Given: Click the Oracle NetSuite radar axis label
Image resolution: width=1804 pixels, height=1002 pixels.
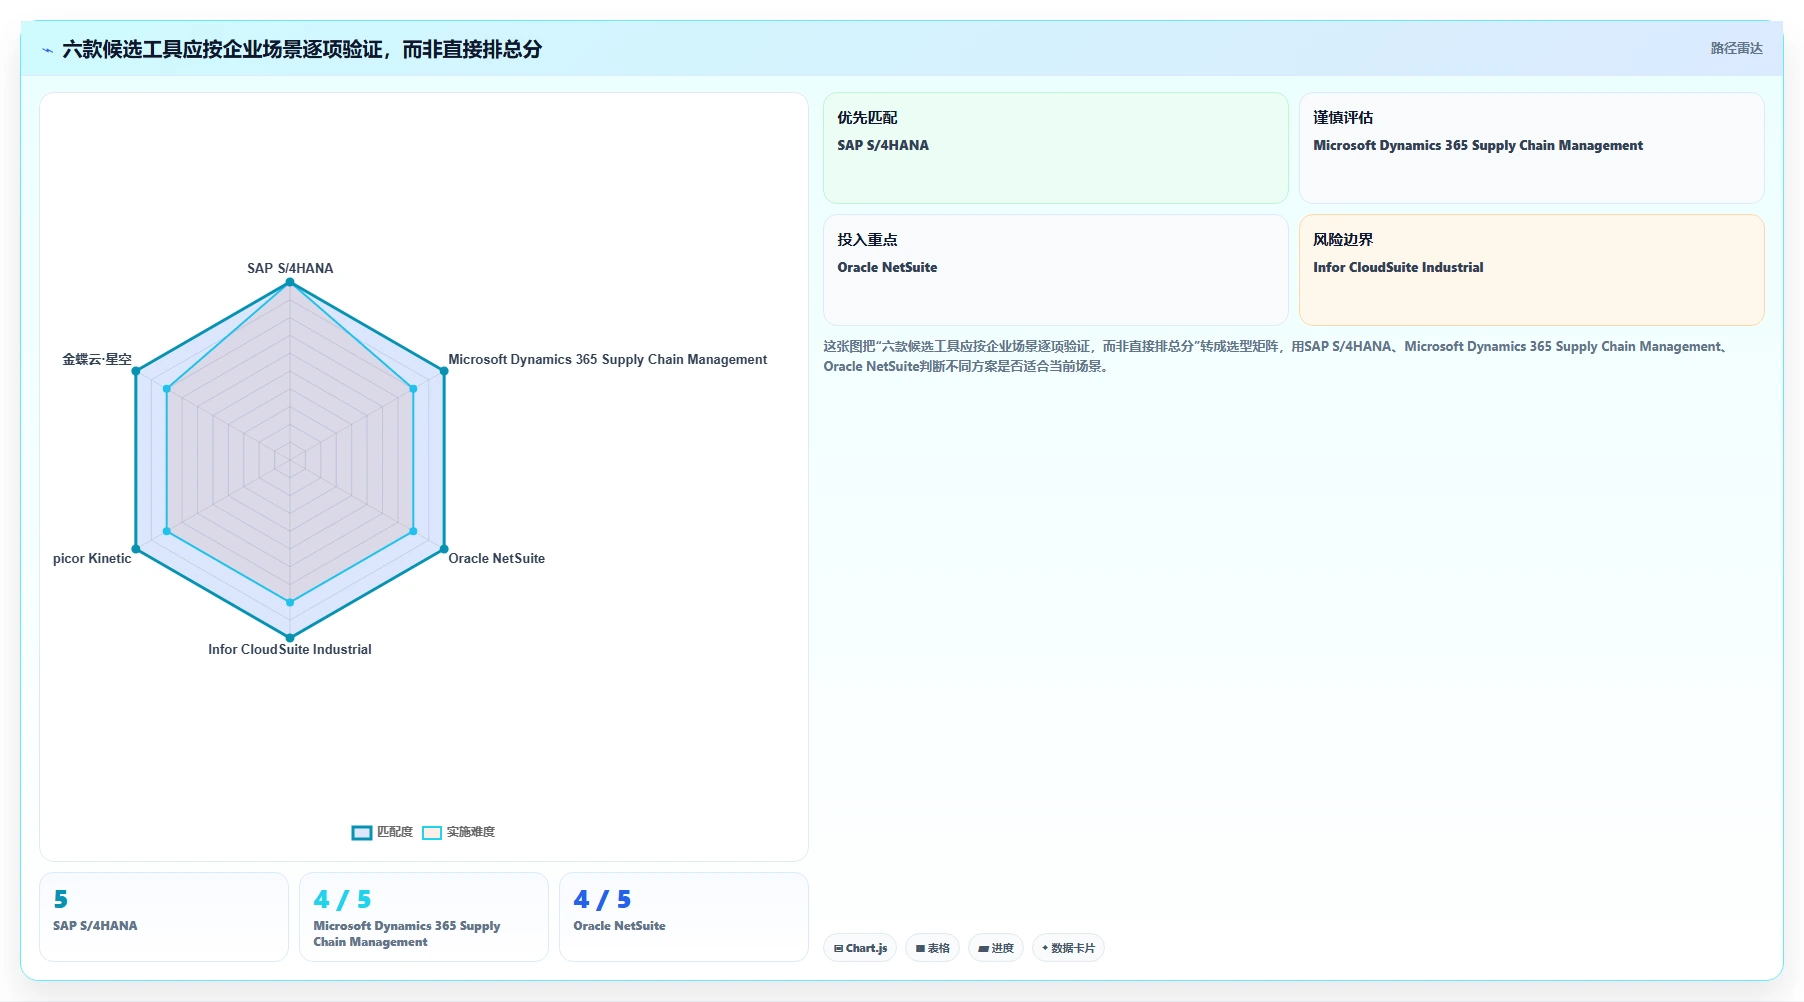Looking at the screenshot, I should coord(497,558).
